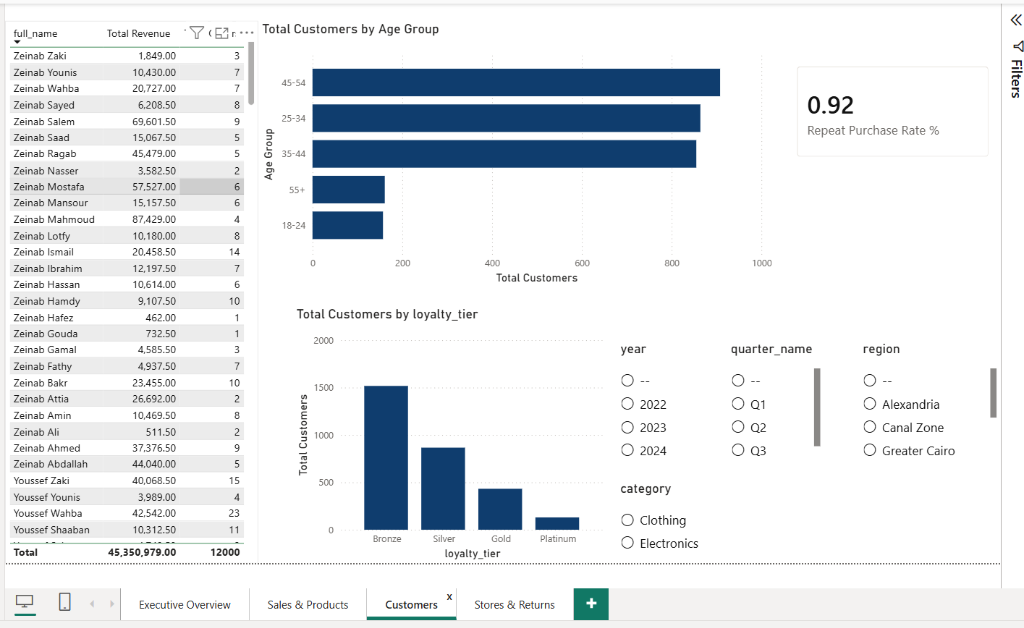
Task: Collapse the Filters pane with double chevron
Action: (1016, 20)
